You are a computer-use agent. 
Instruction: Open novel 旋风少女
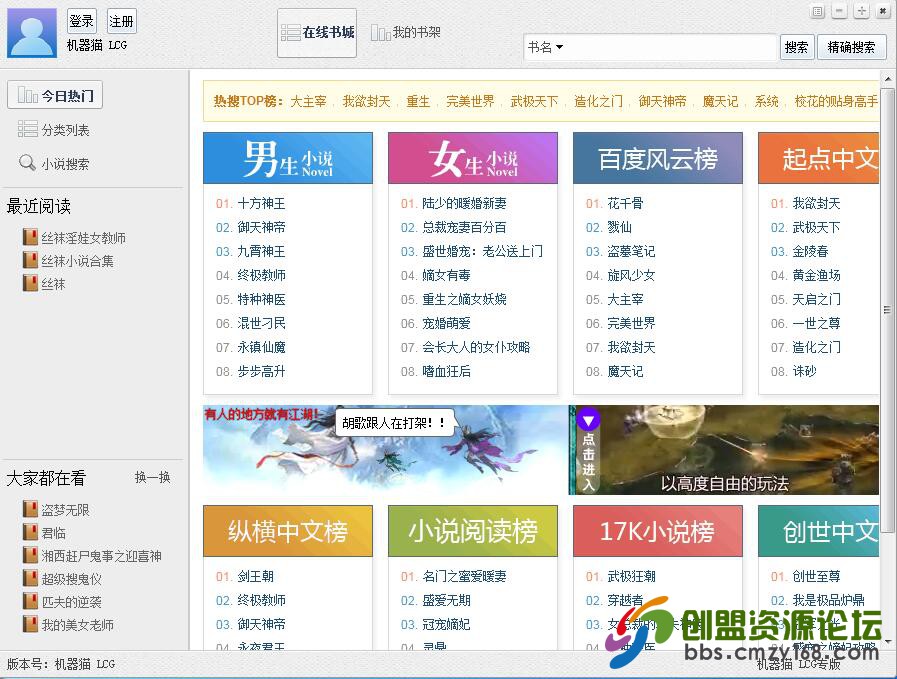click(x=631, y=275)
